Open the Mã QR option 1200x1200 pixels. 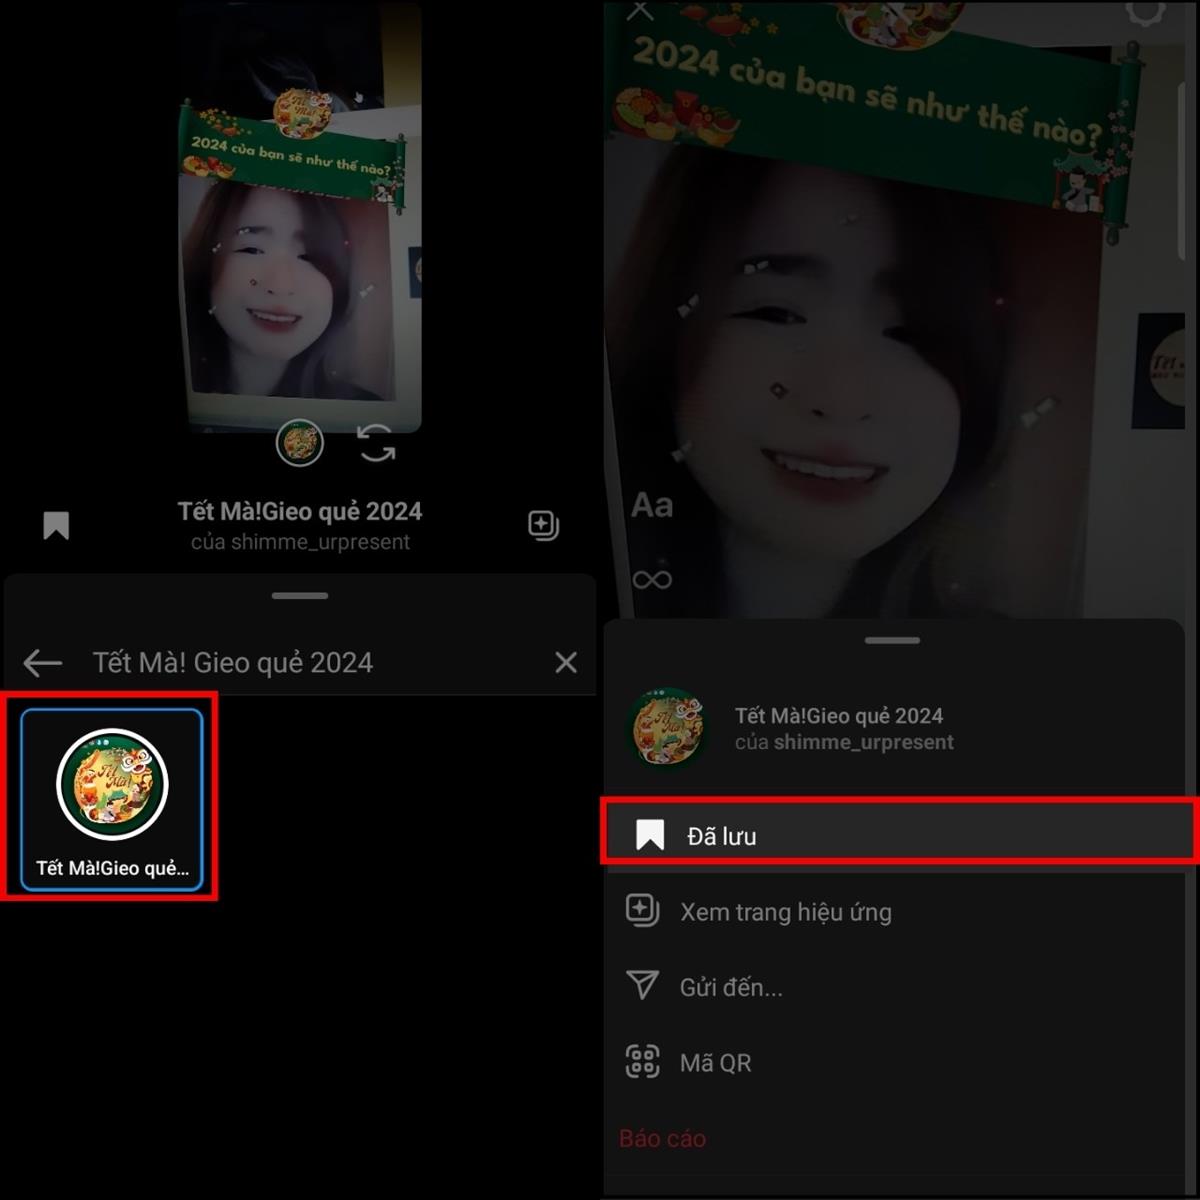[x=714, y=1062]
